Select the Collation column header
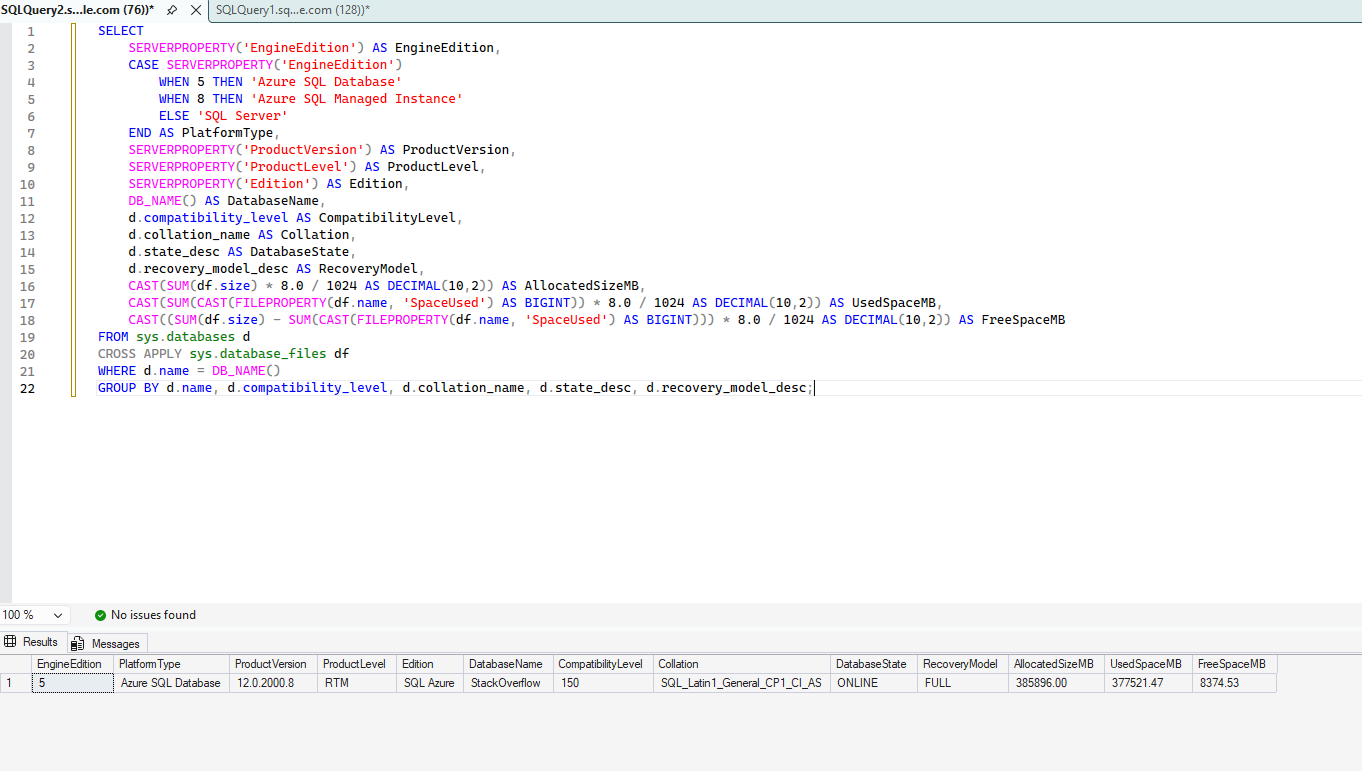 [x=678, y=663]
